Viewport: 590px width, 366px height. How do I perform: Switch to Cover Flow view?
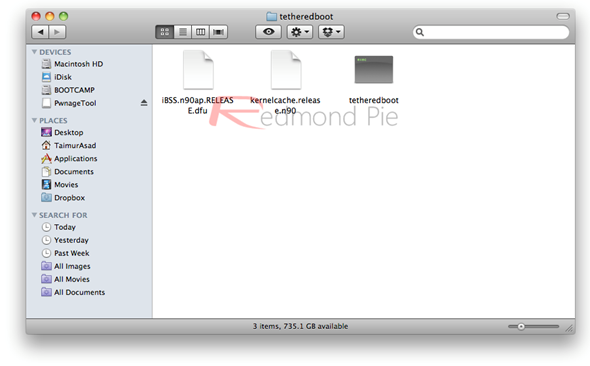218,32
